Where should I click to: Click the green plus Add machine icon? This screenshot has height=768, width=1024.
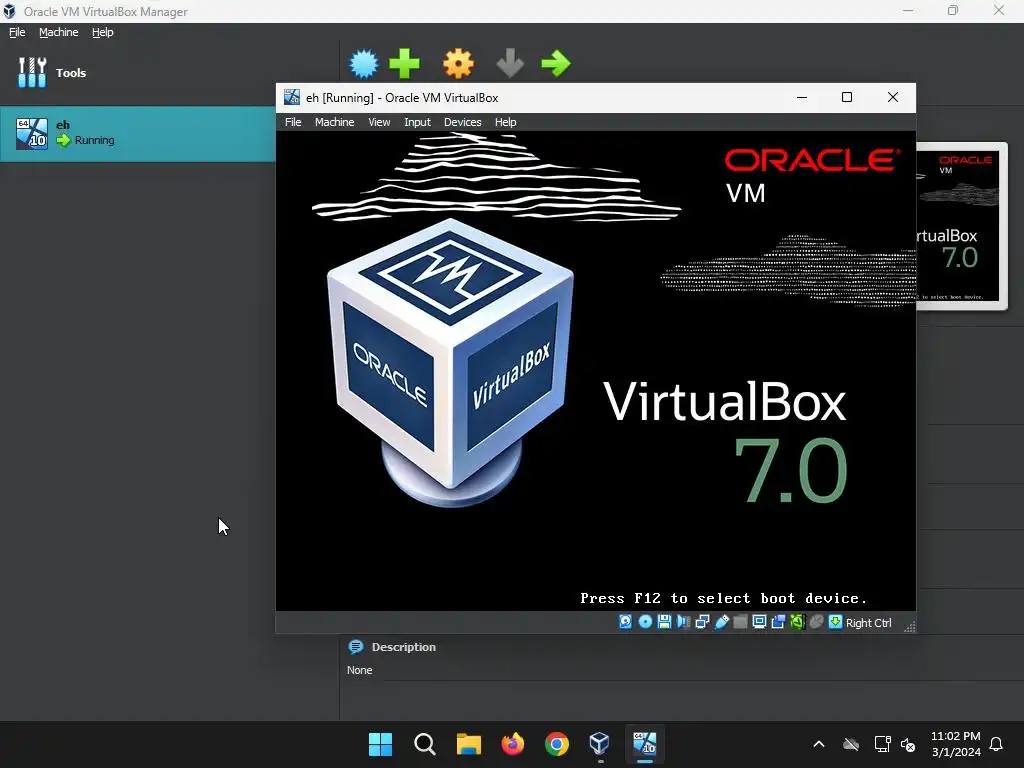404,63
